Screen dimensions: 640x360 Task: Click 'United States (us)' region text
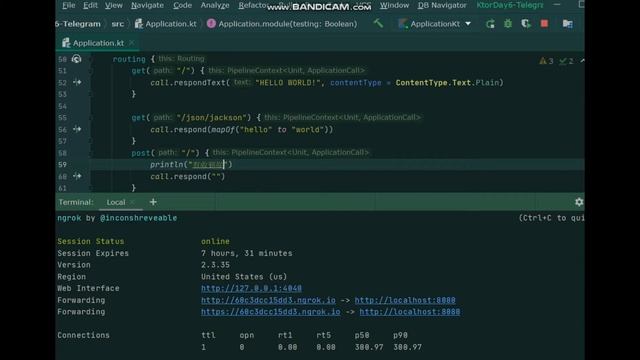pos(244,277)
